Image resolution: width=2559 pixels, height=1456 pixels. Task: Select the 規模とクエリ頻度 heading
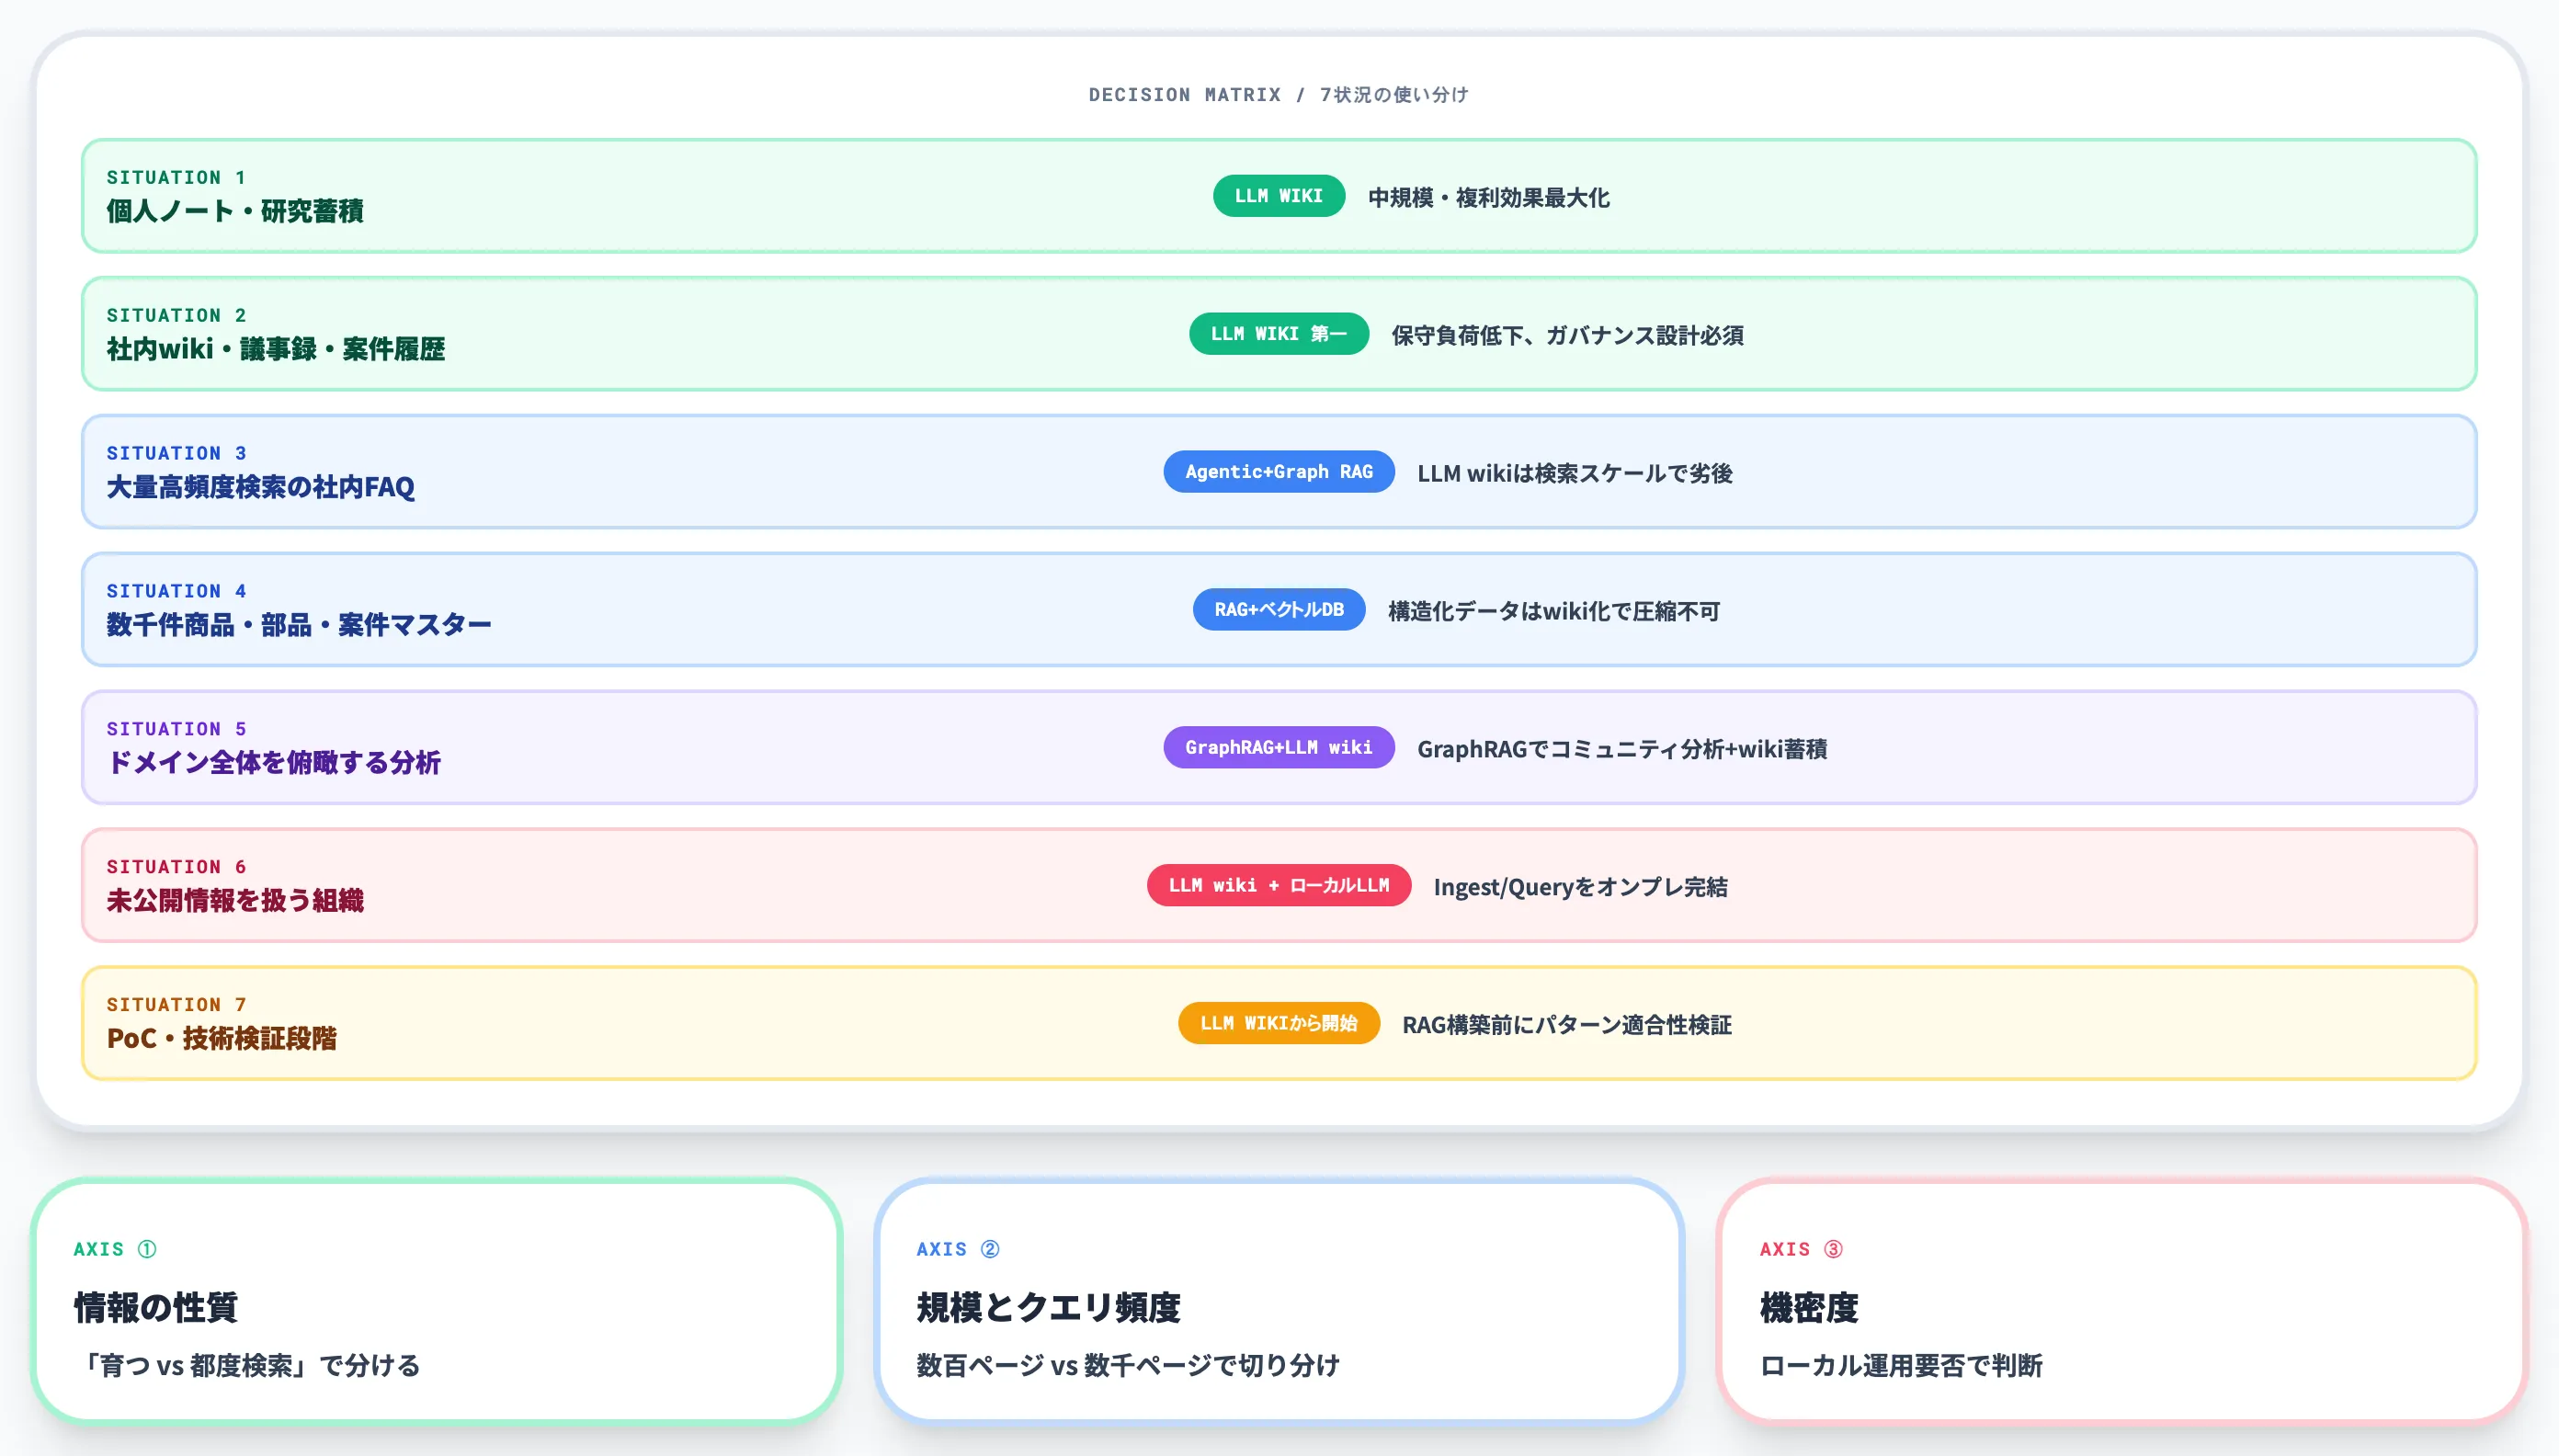(x=1048, y=1308)
